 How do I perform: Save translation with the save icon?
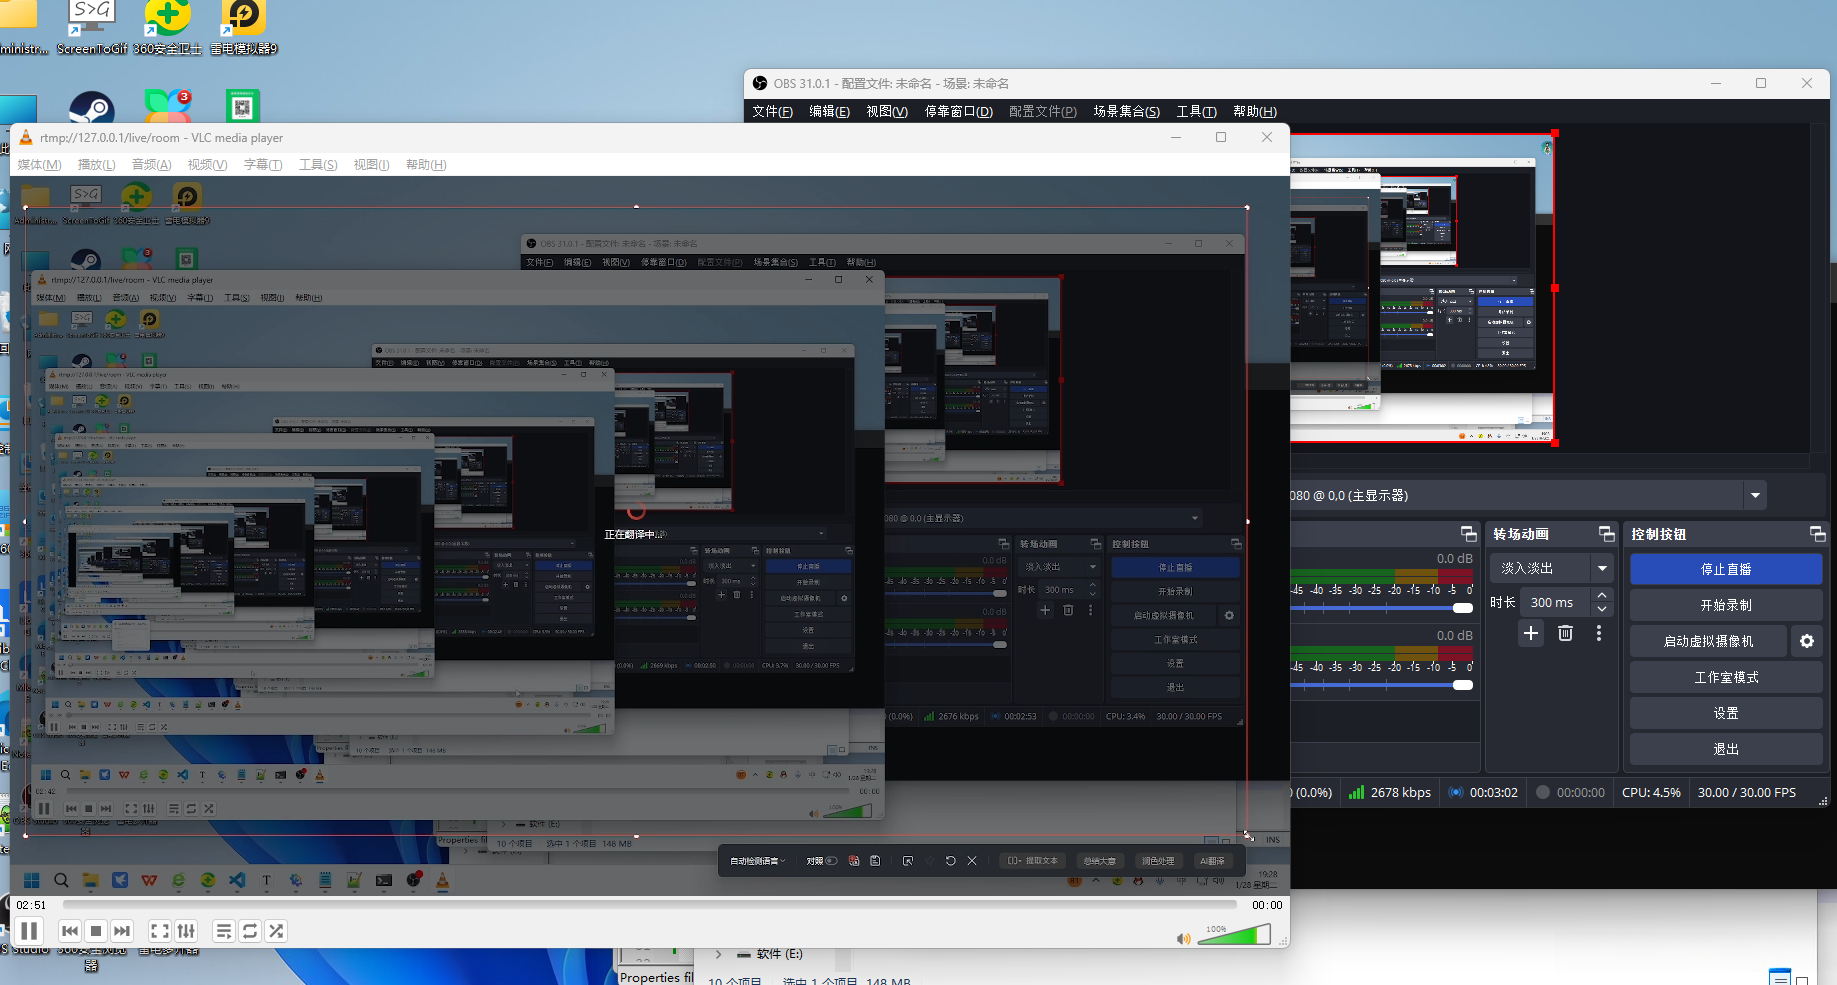click(x=875, y=861)
